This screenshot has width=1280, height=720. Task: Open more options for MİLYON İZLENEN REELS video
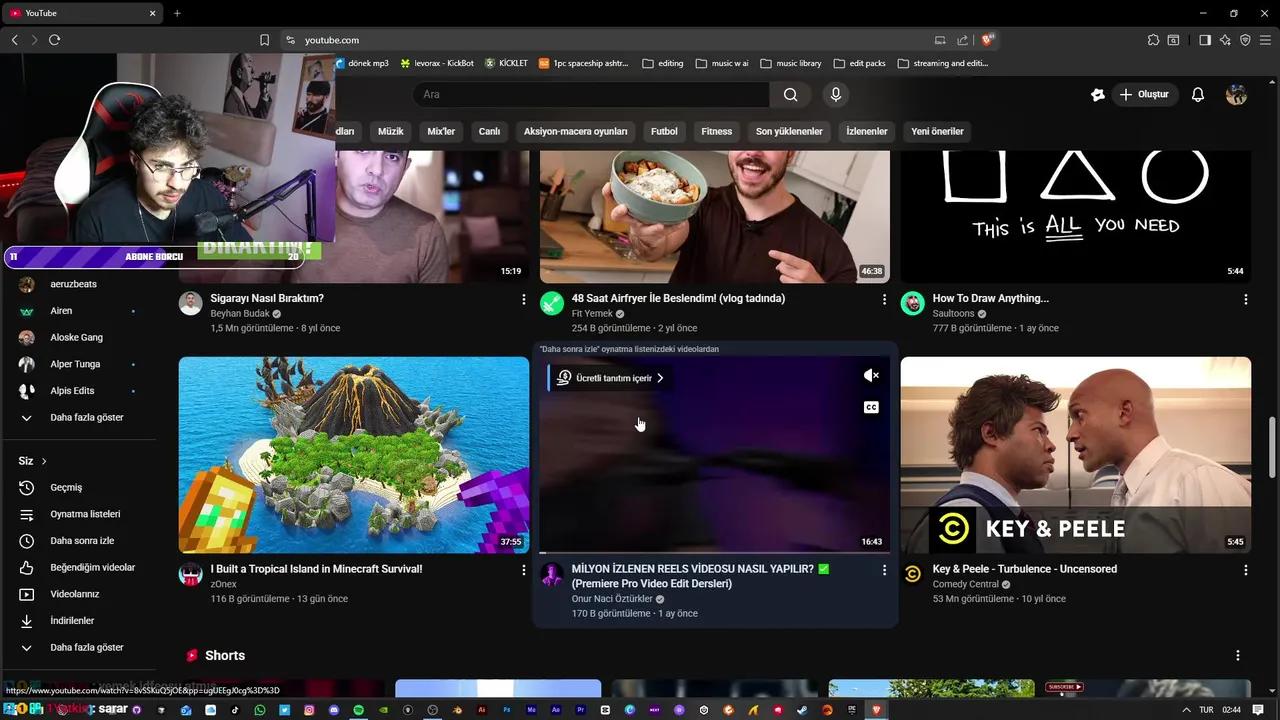click(x=884, y=570)
